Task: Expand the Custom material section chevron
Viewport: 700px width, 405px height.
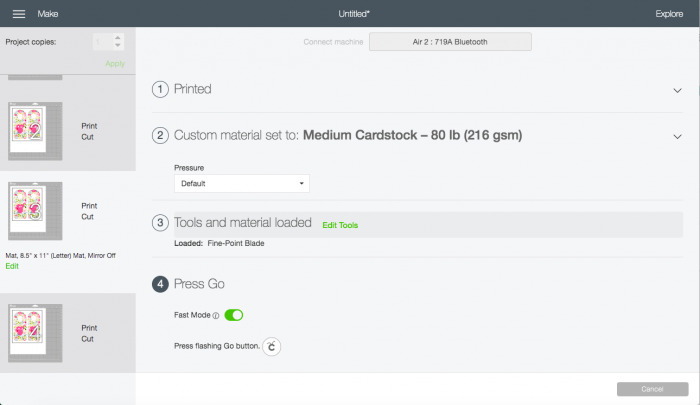Action: click(x=677, y=137)
